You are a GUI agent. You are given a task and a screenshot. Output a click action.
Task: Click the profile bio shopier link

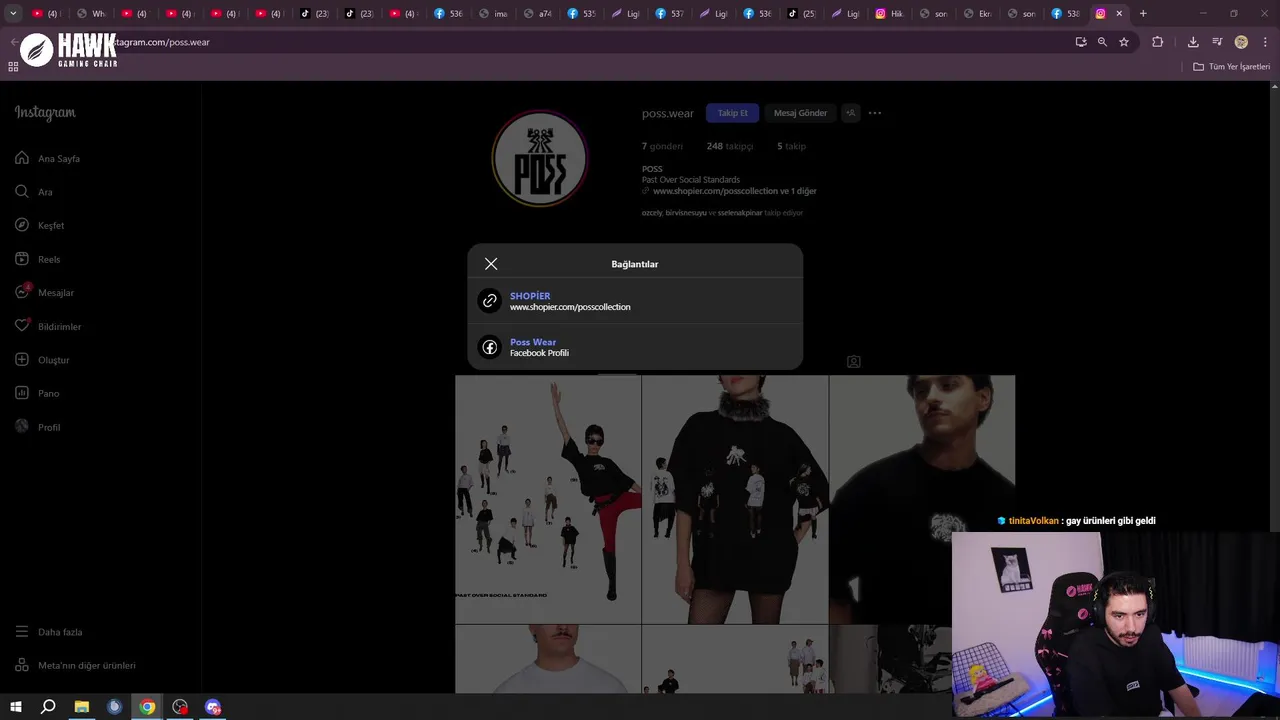pos(734,191)
